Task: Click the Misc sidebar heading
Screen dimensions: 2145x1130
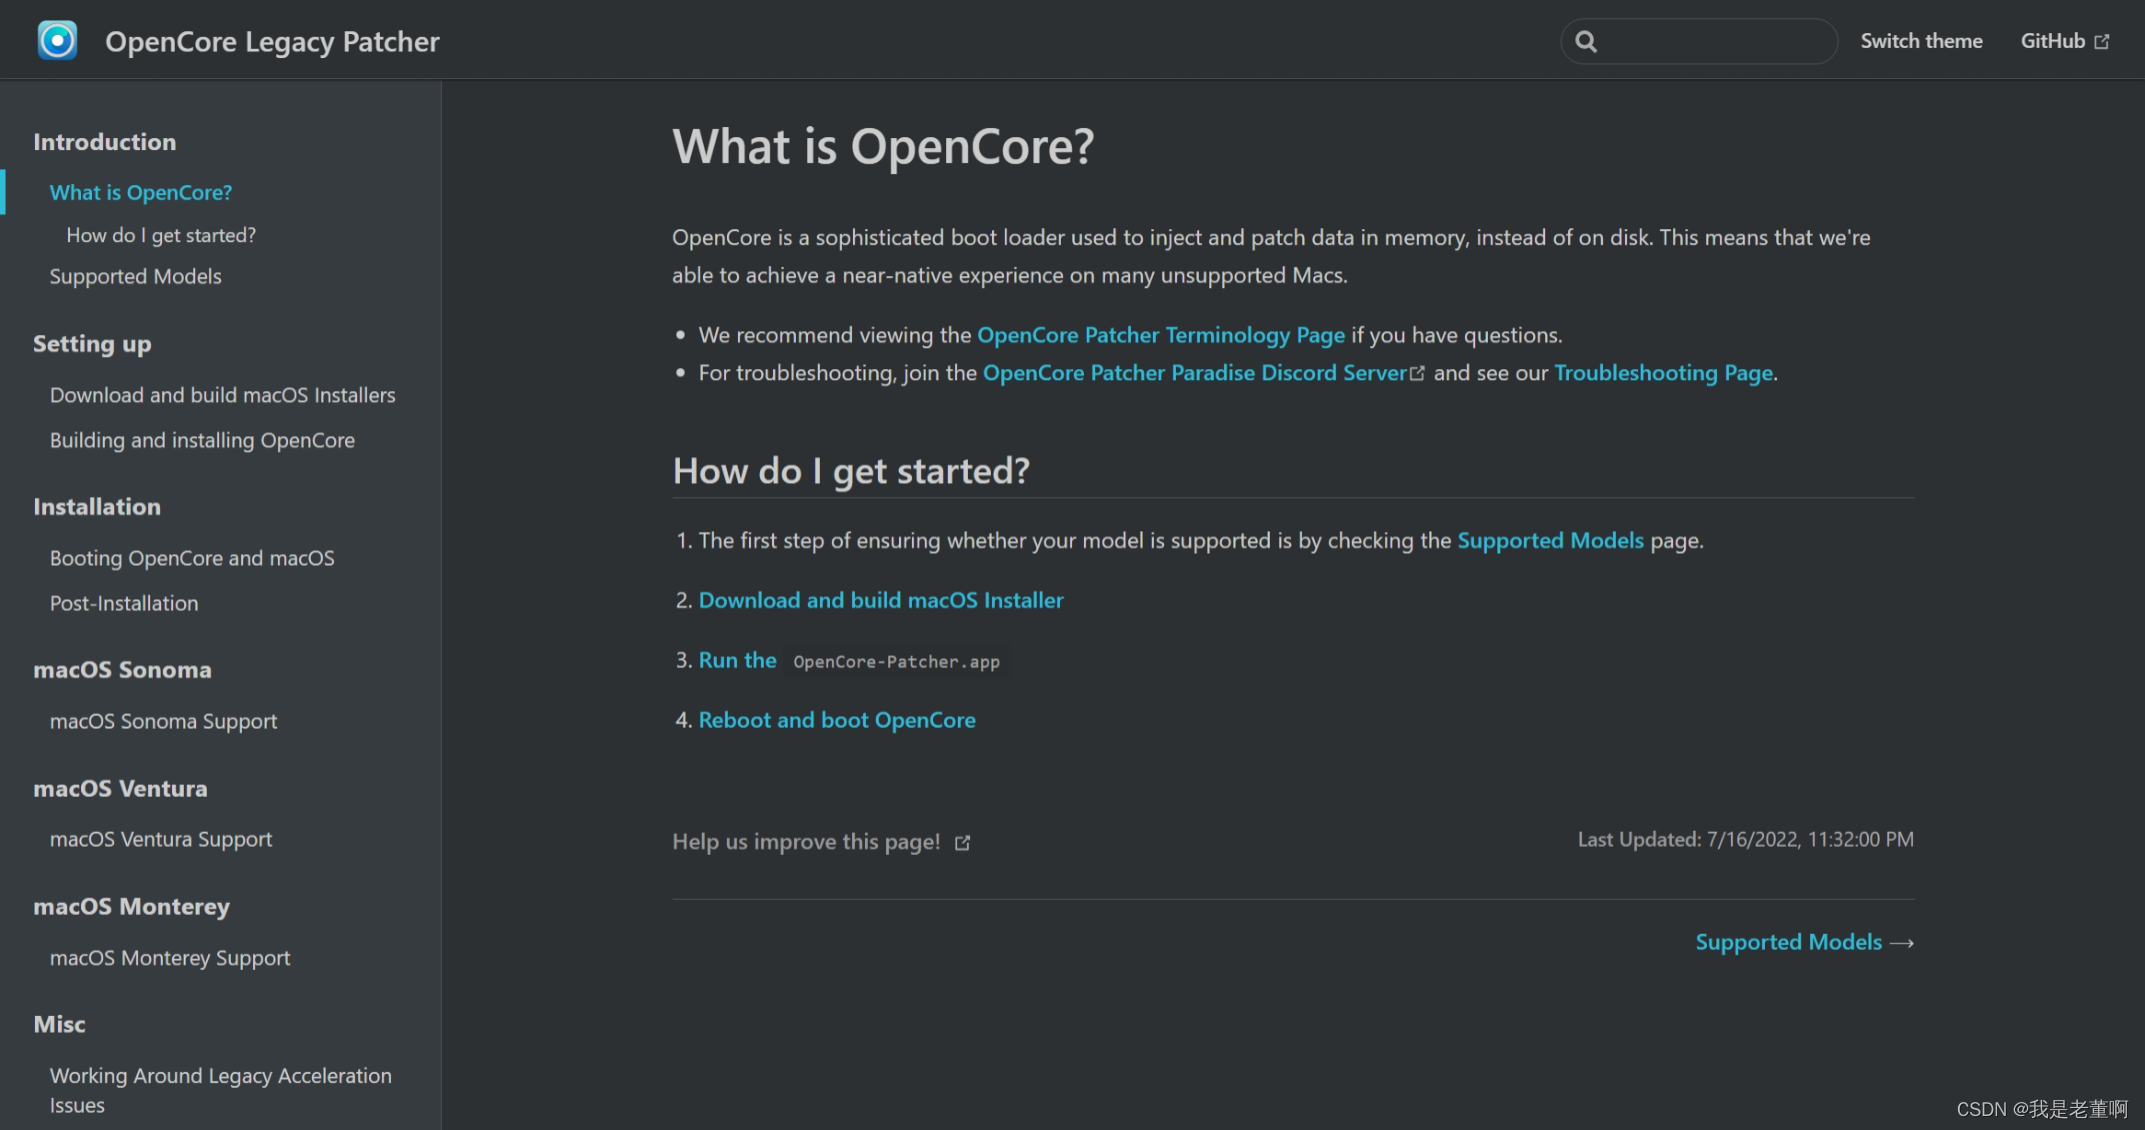Action: point(59,1025)
